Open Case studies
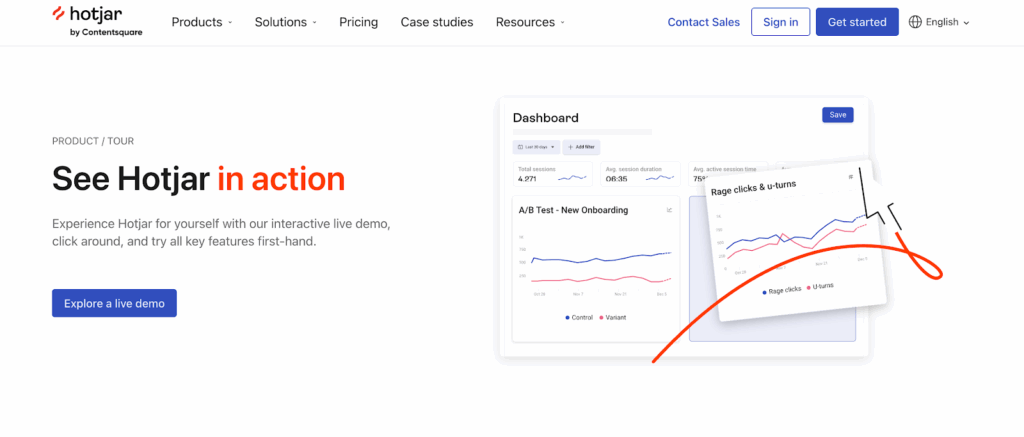 pyautogui.click(x=437, y=22)
